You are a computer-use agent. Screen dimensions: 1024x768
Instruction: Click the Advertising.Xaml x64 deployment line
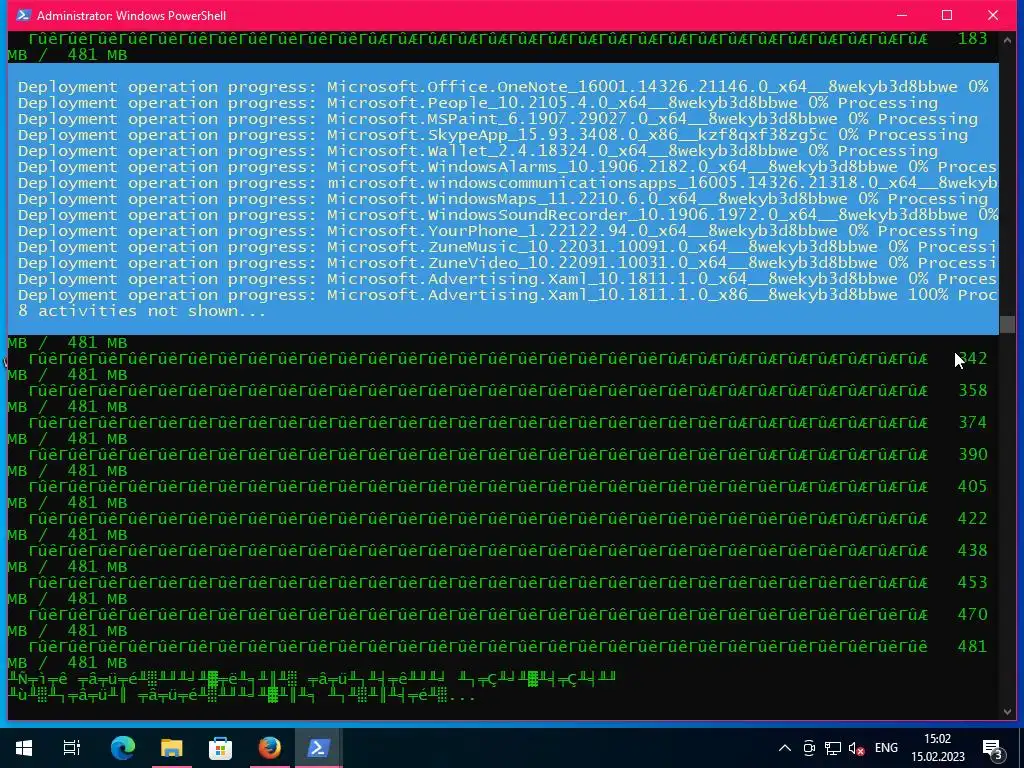507,279
